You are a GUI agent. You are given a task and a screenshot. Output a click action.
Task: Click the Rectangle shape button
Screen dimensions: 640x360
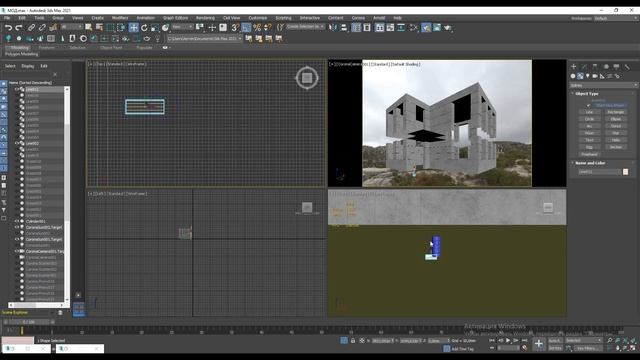(x=616, y=112)
